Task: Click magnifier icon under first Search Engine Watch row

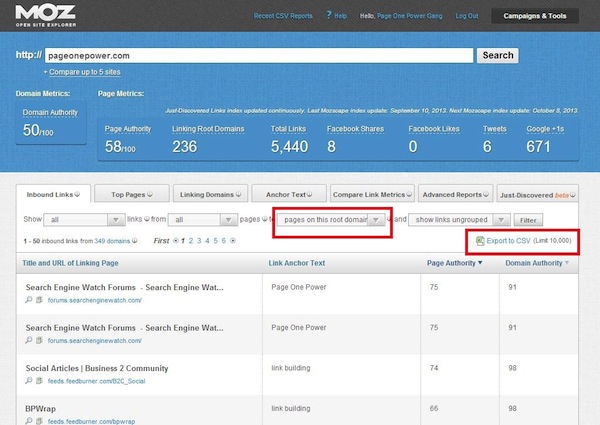Action: [29, 300]
